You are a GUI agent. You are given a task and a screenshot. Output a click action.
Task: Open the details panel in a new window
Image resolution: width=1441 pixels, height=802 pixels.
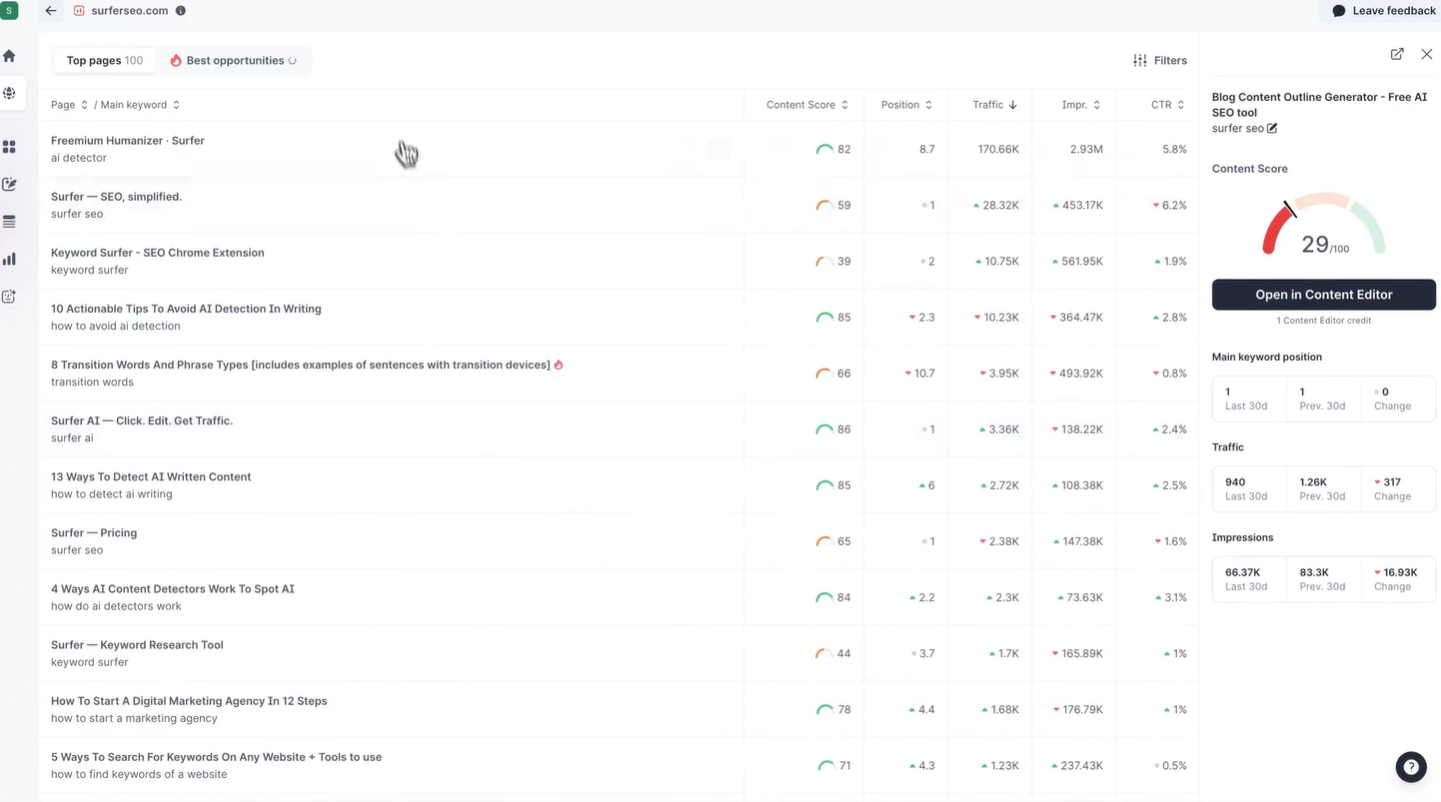[1397, 54]
